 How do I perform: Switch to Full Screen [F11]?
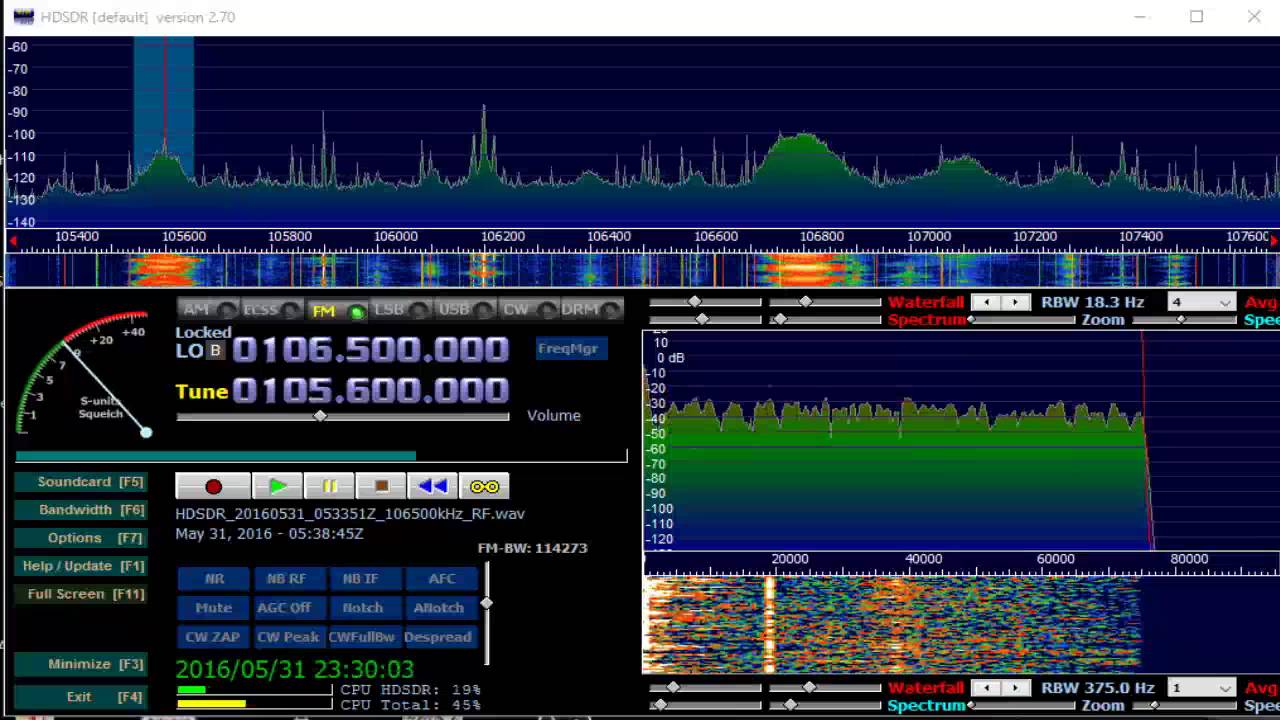[x=81, y=594]
